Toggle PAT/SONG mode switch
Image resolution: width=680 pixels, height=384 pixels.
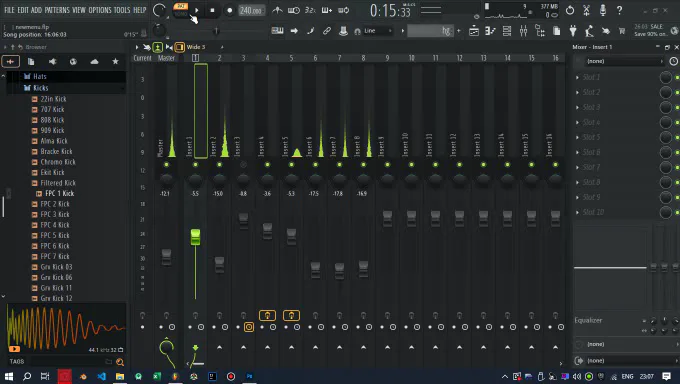pyautogui.click(x=180, y=10)
